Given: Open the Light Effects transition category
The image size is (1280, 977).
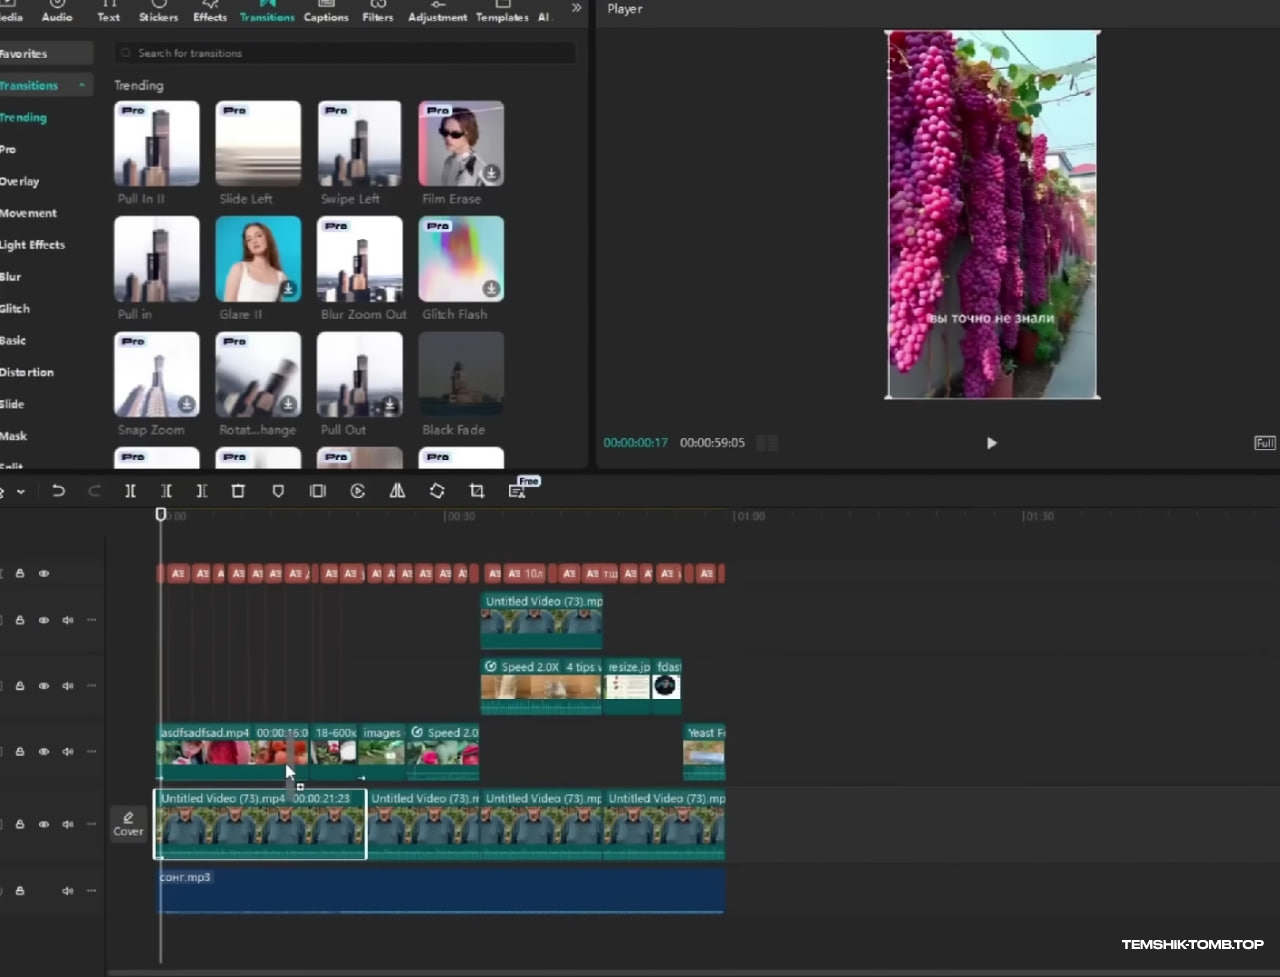Looking at the screenshot, I should [x=33, y=245].
